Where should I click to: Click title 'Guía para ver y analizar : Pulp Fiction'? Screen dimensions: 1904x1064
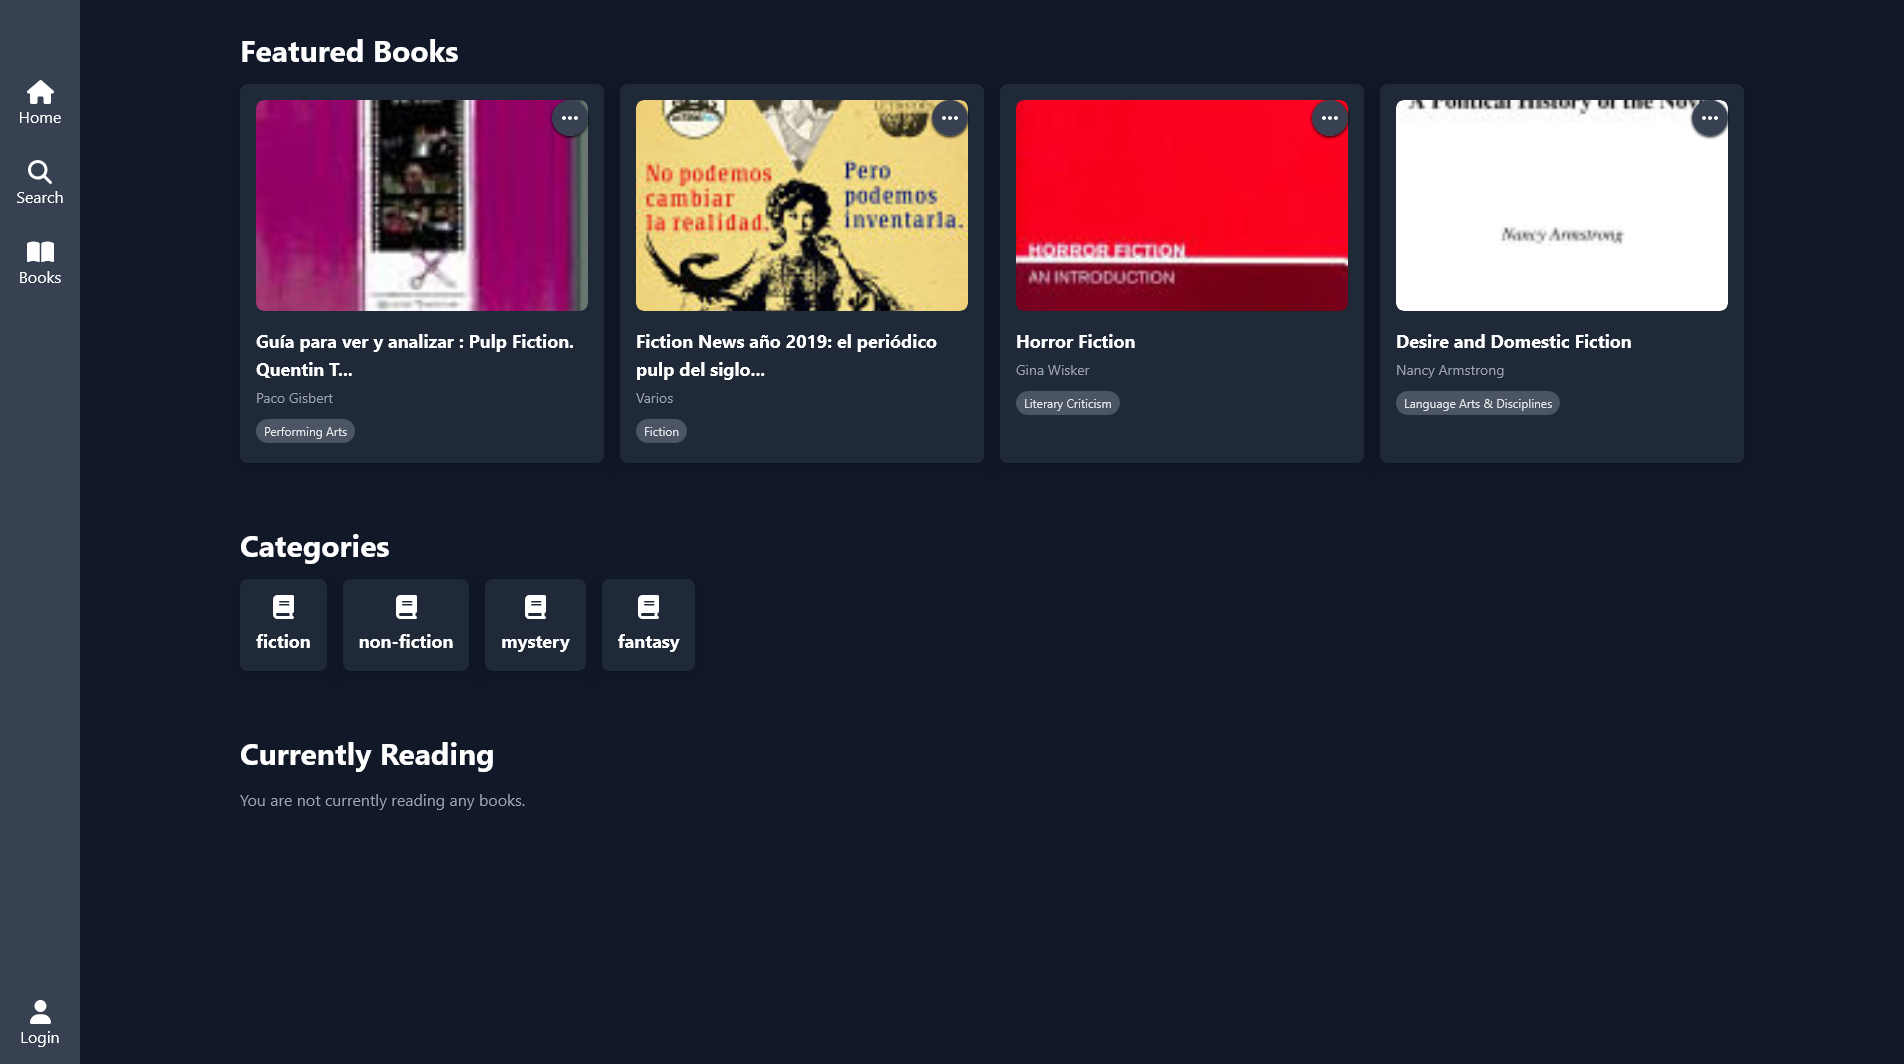pos(415,355)
